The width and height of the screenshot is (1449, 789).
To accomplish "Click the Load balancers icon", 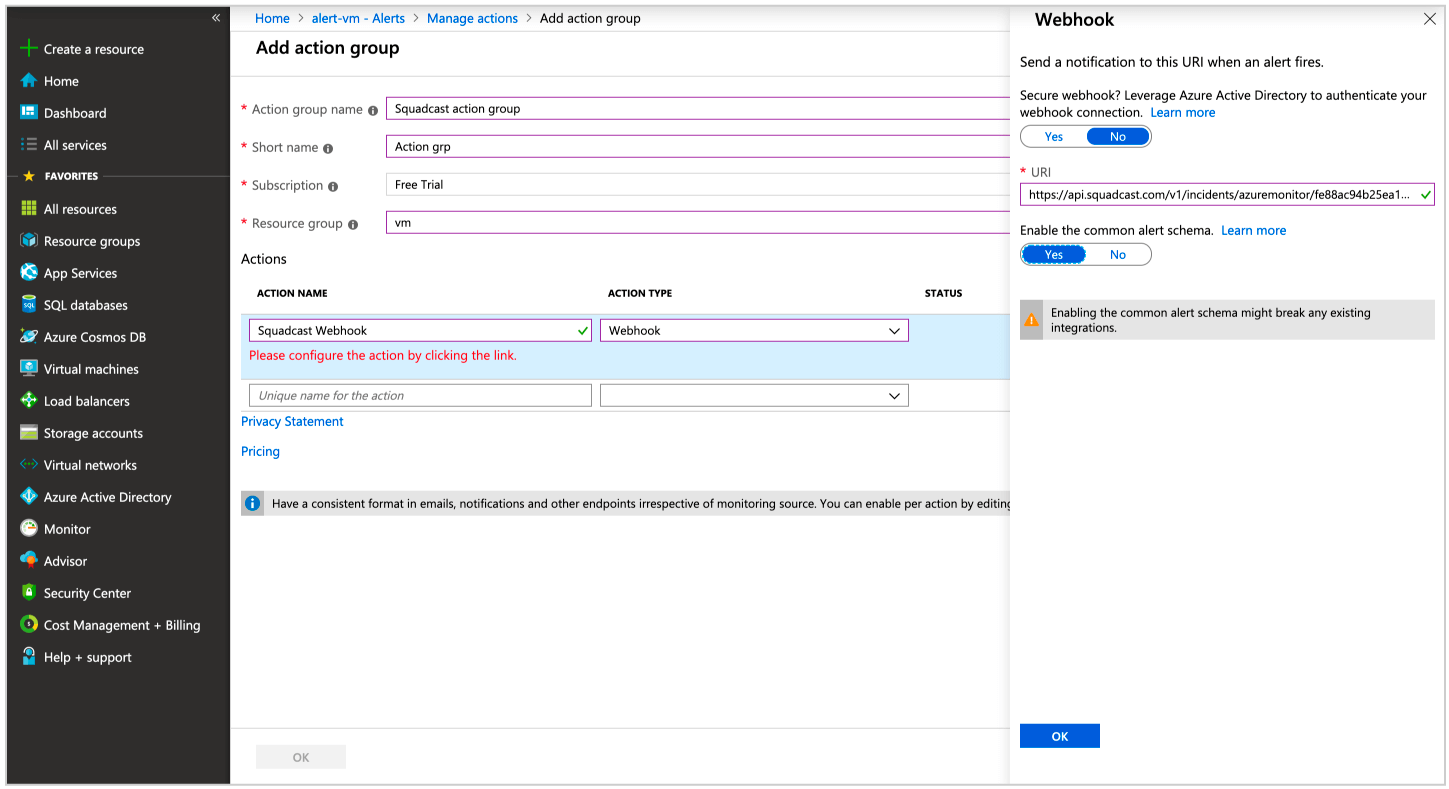I will click(x=29, y=401).
